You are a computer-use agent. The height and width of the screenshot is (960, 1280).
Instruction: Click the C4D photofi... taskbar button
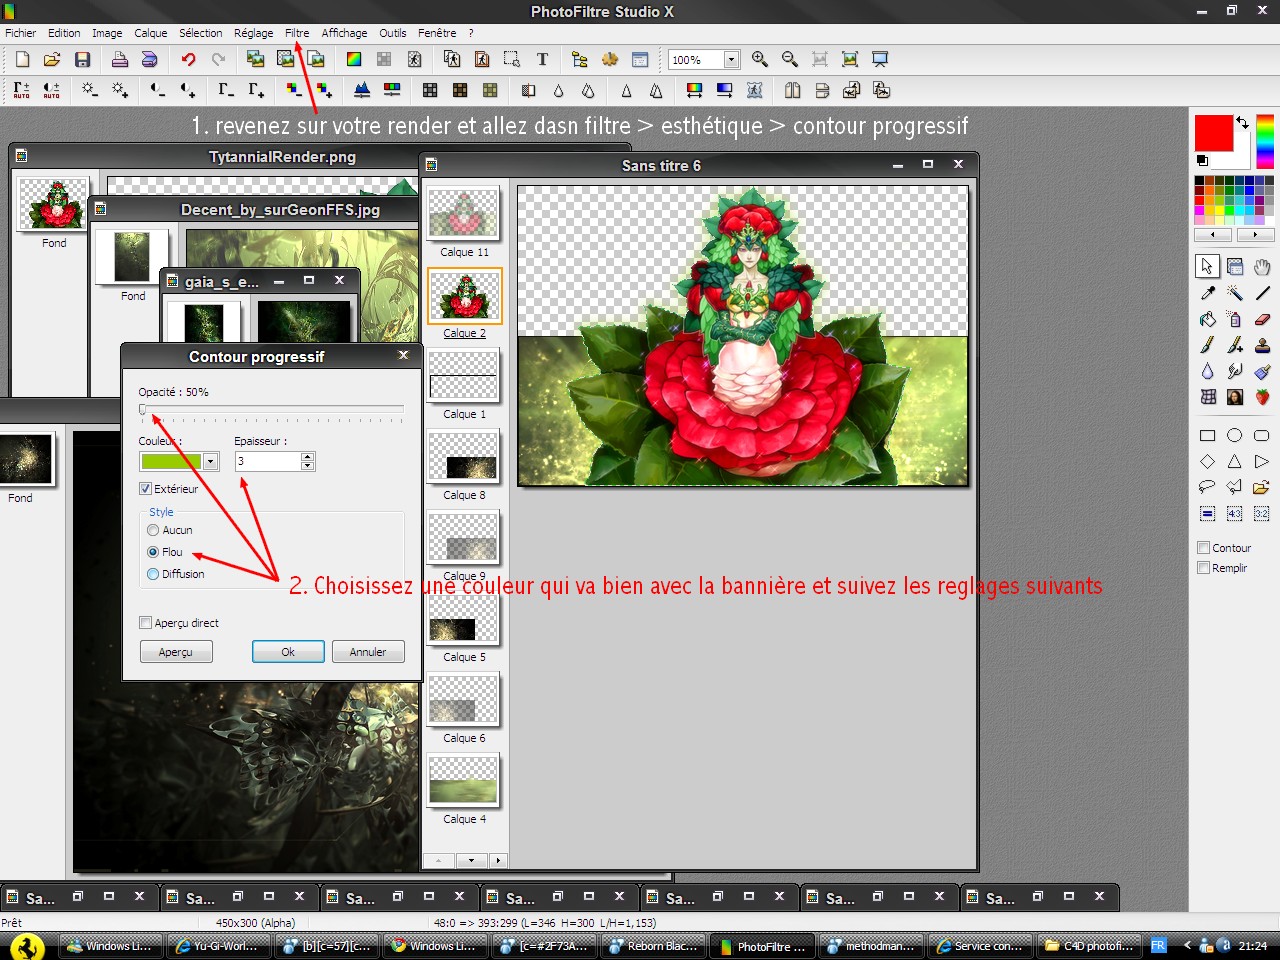pyautogui.click(x=1090, y=945)
